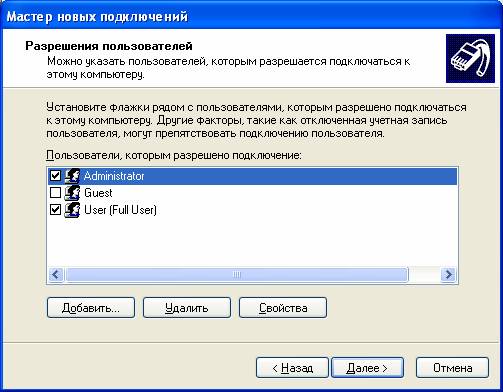Select the Administrator entry text
Viewport: 503px width, 392px height.
(114, 176)
